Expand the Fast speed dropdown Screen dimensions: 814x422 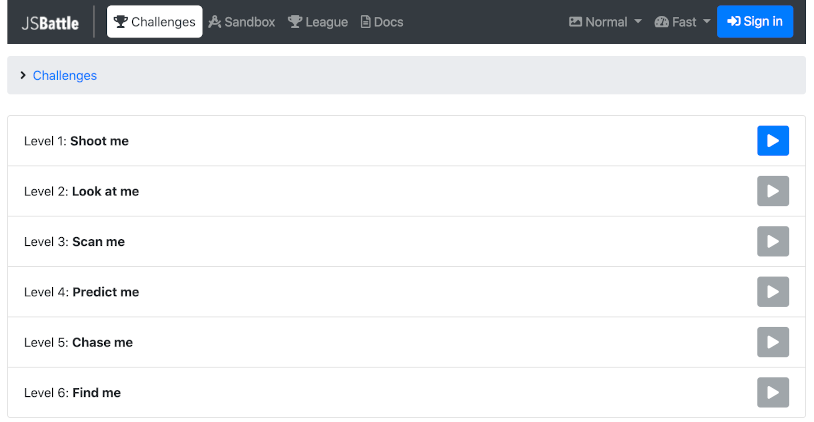(x=682, y=22)
